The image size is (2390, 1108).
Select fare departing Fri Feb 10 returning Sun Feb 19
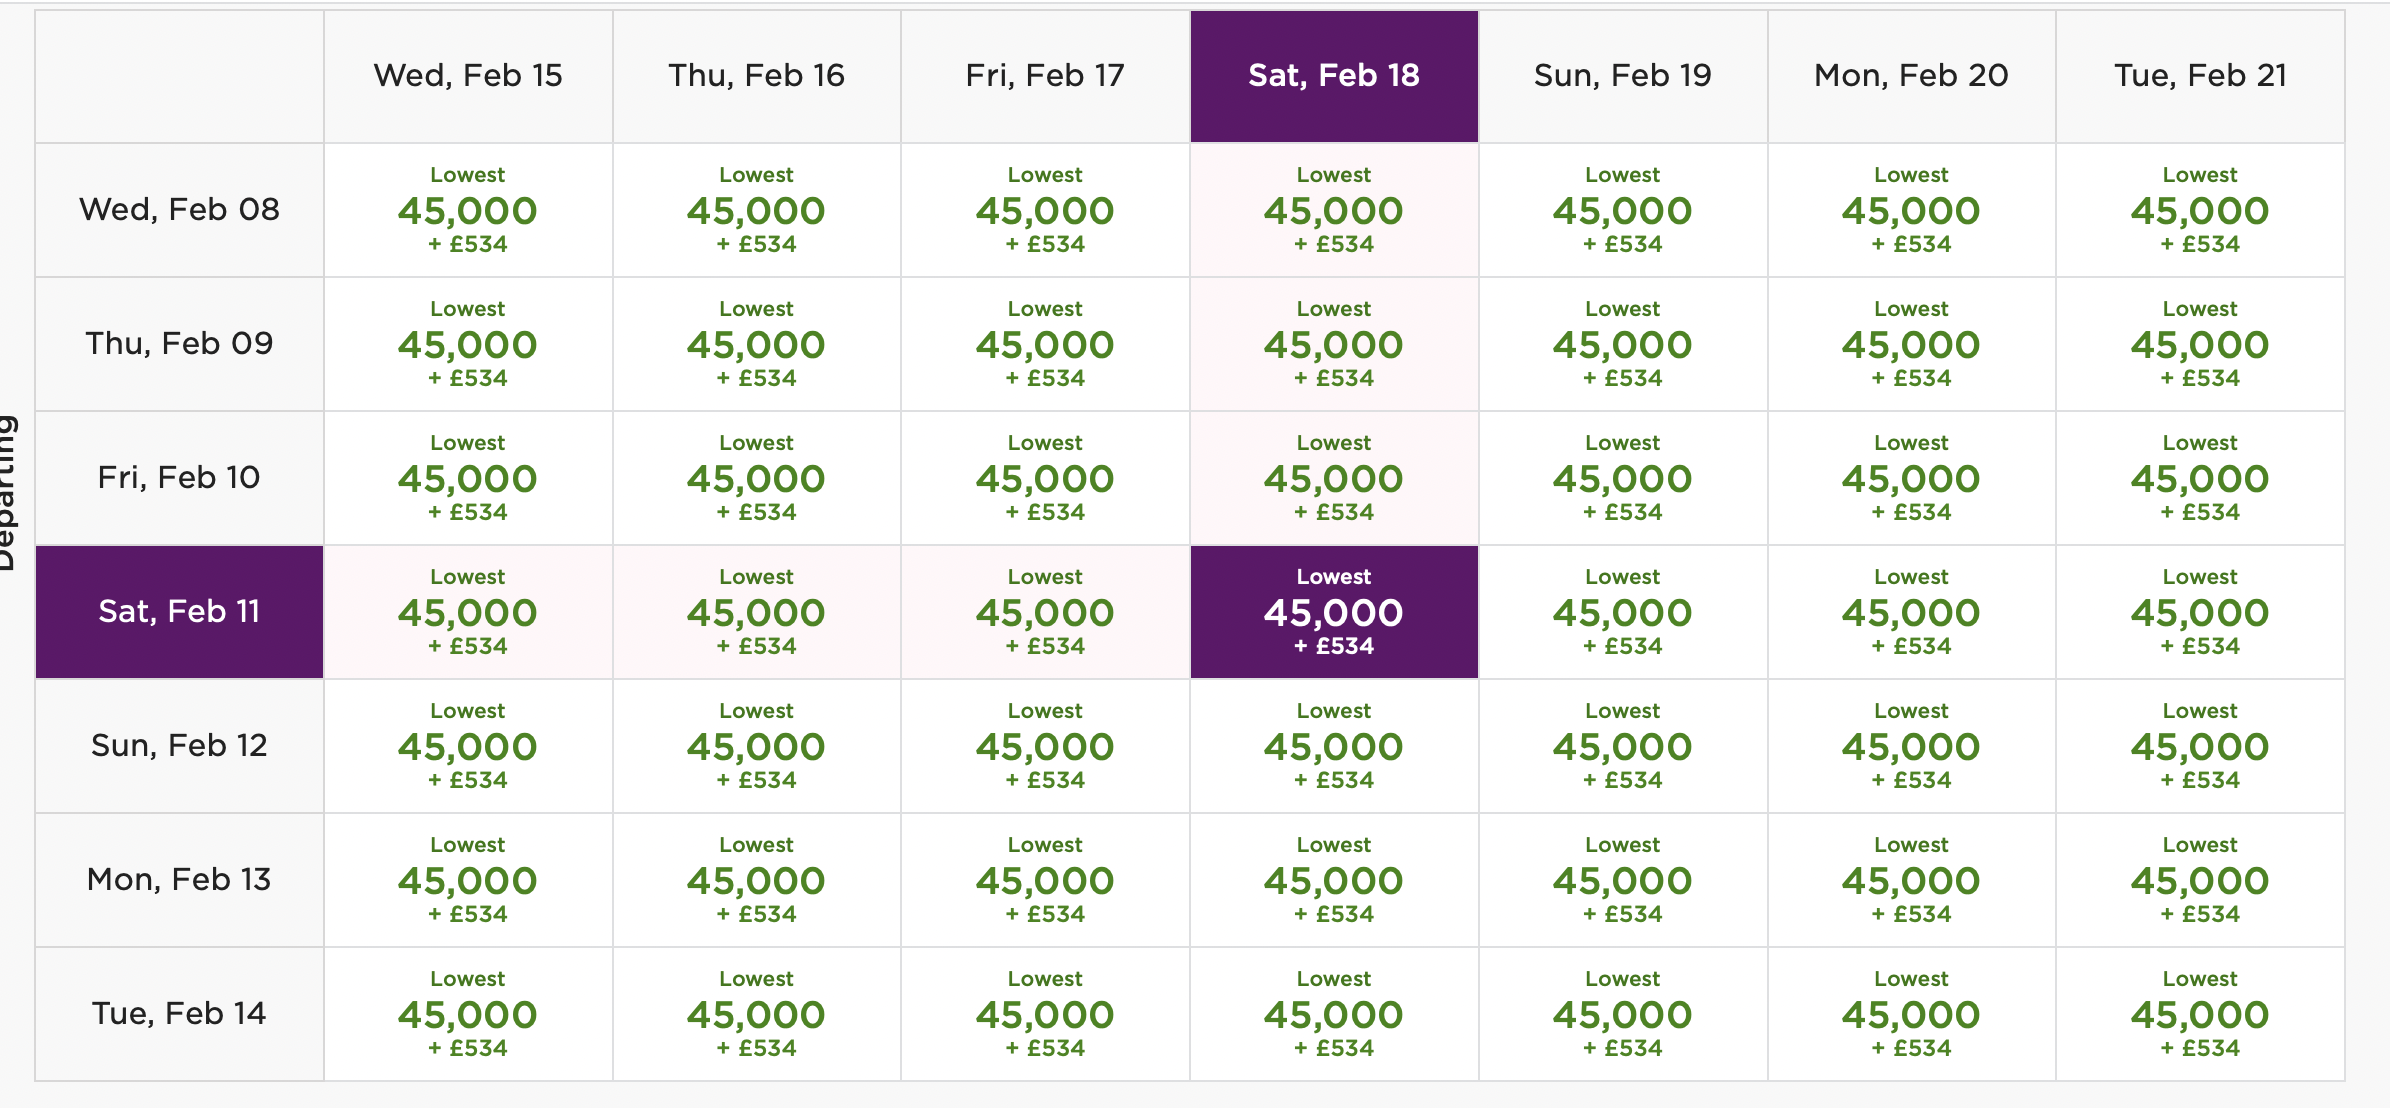click(x=1622, y=478)
